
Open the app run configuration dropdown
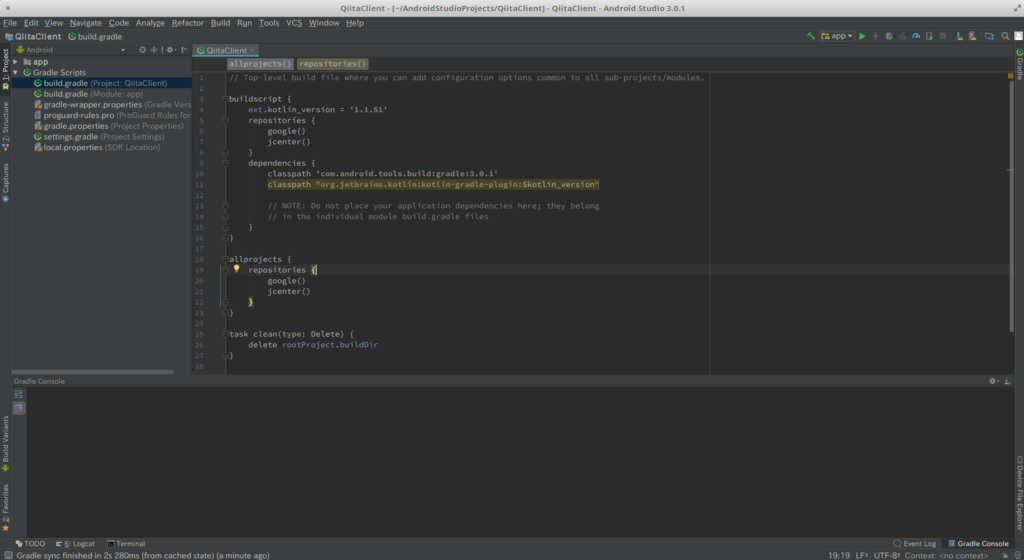pyautogui.click(x=837, y=36)
